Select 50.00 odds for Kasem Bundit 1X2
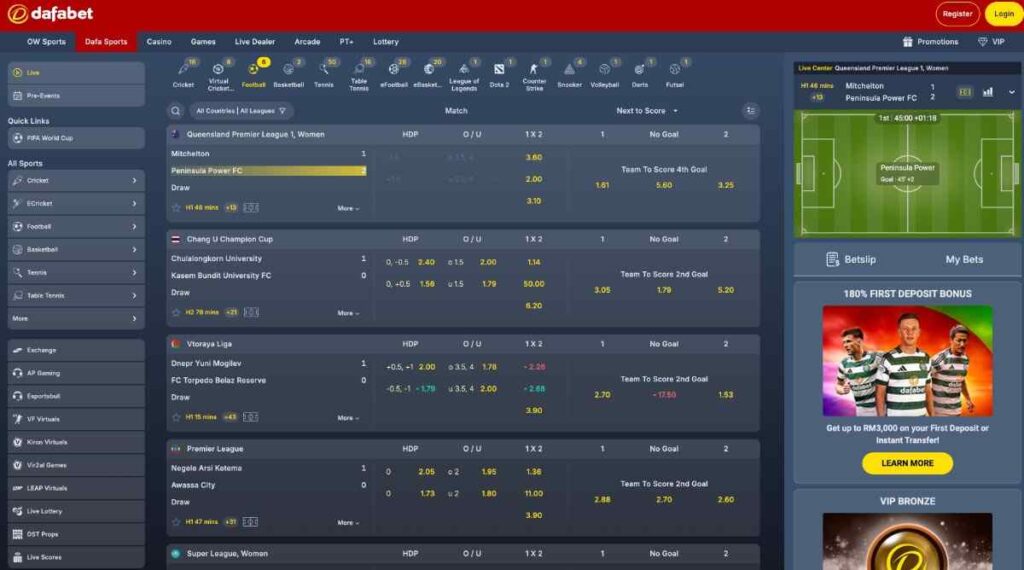Screen dimensions: 1024x570 (534, 284)
